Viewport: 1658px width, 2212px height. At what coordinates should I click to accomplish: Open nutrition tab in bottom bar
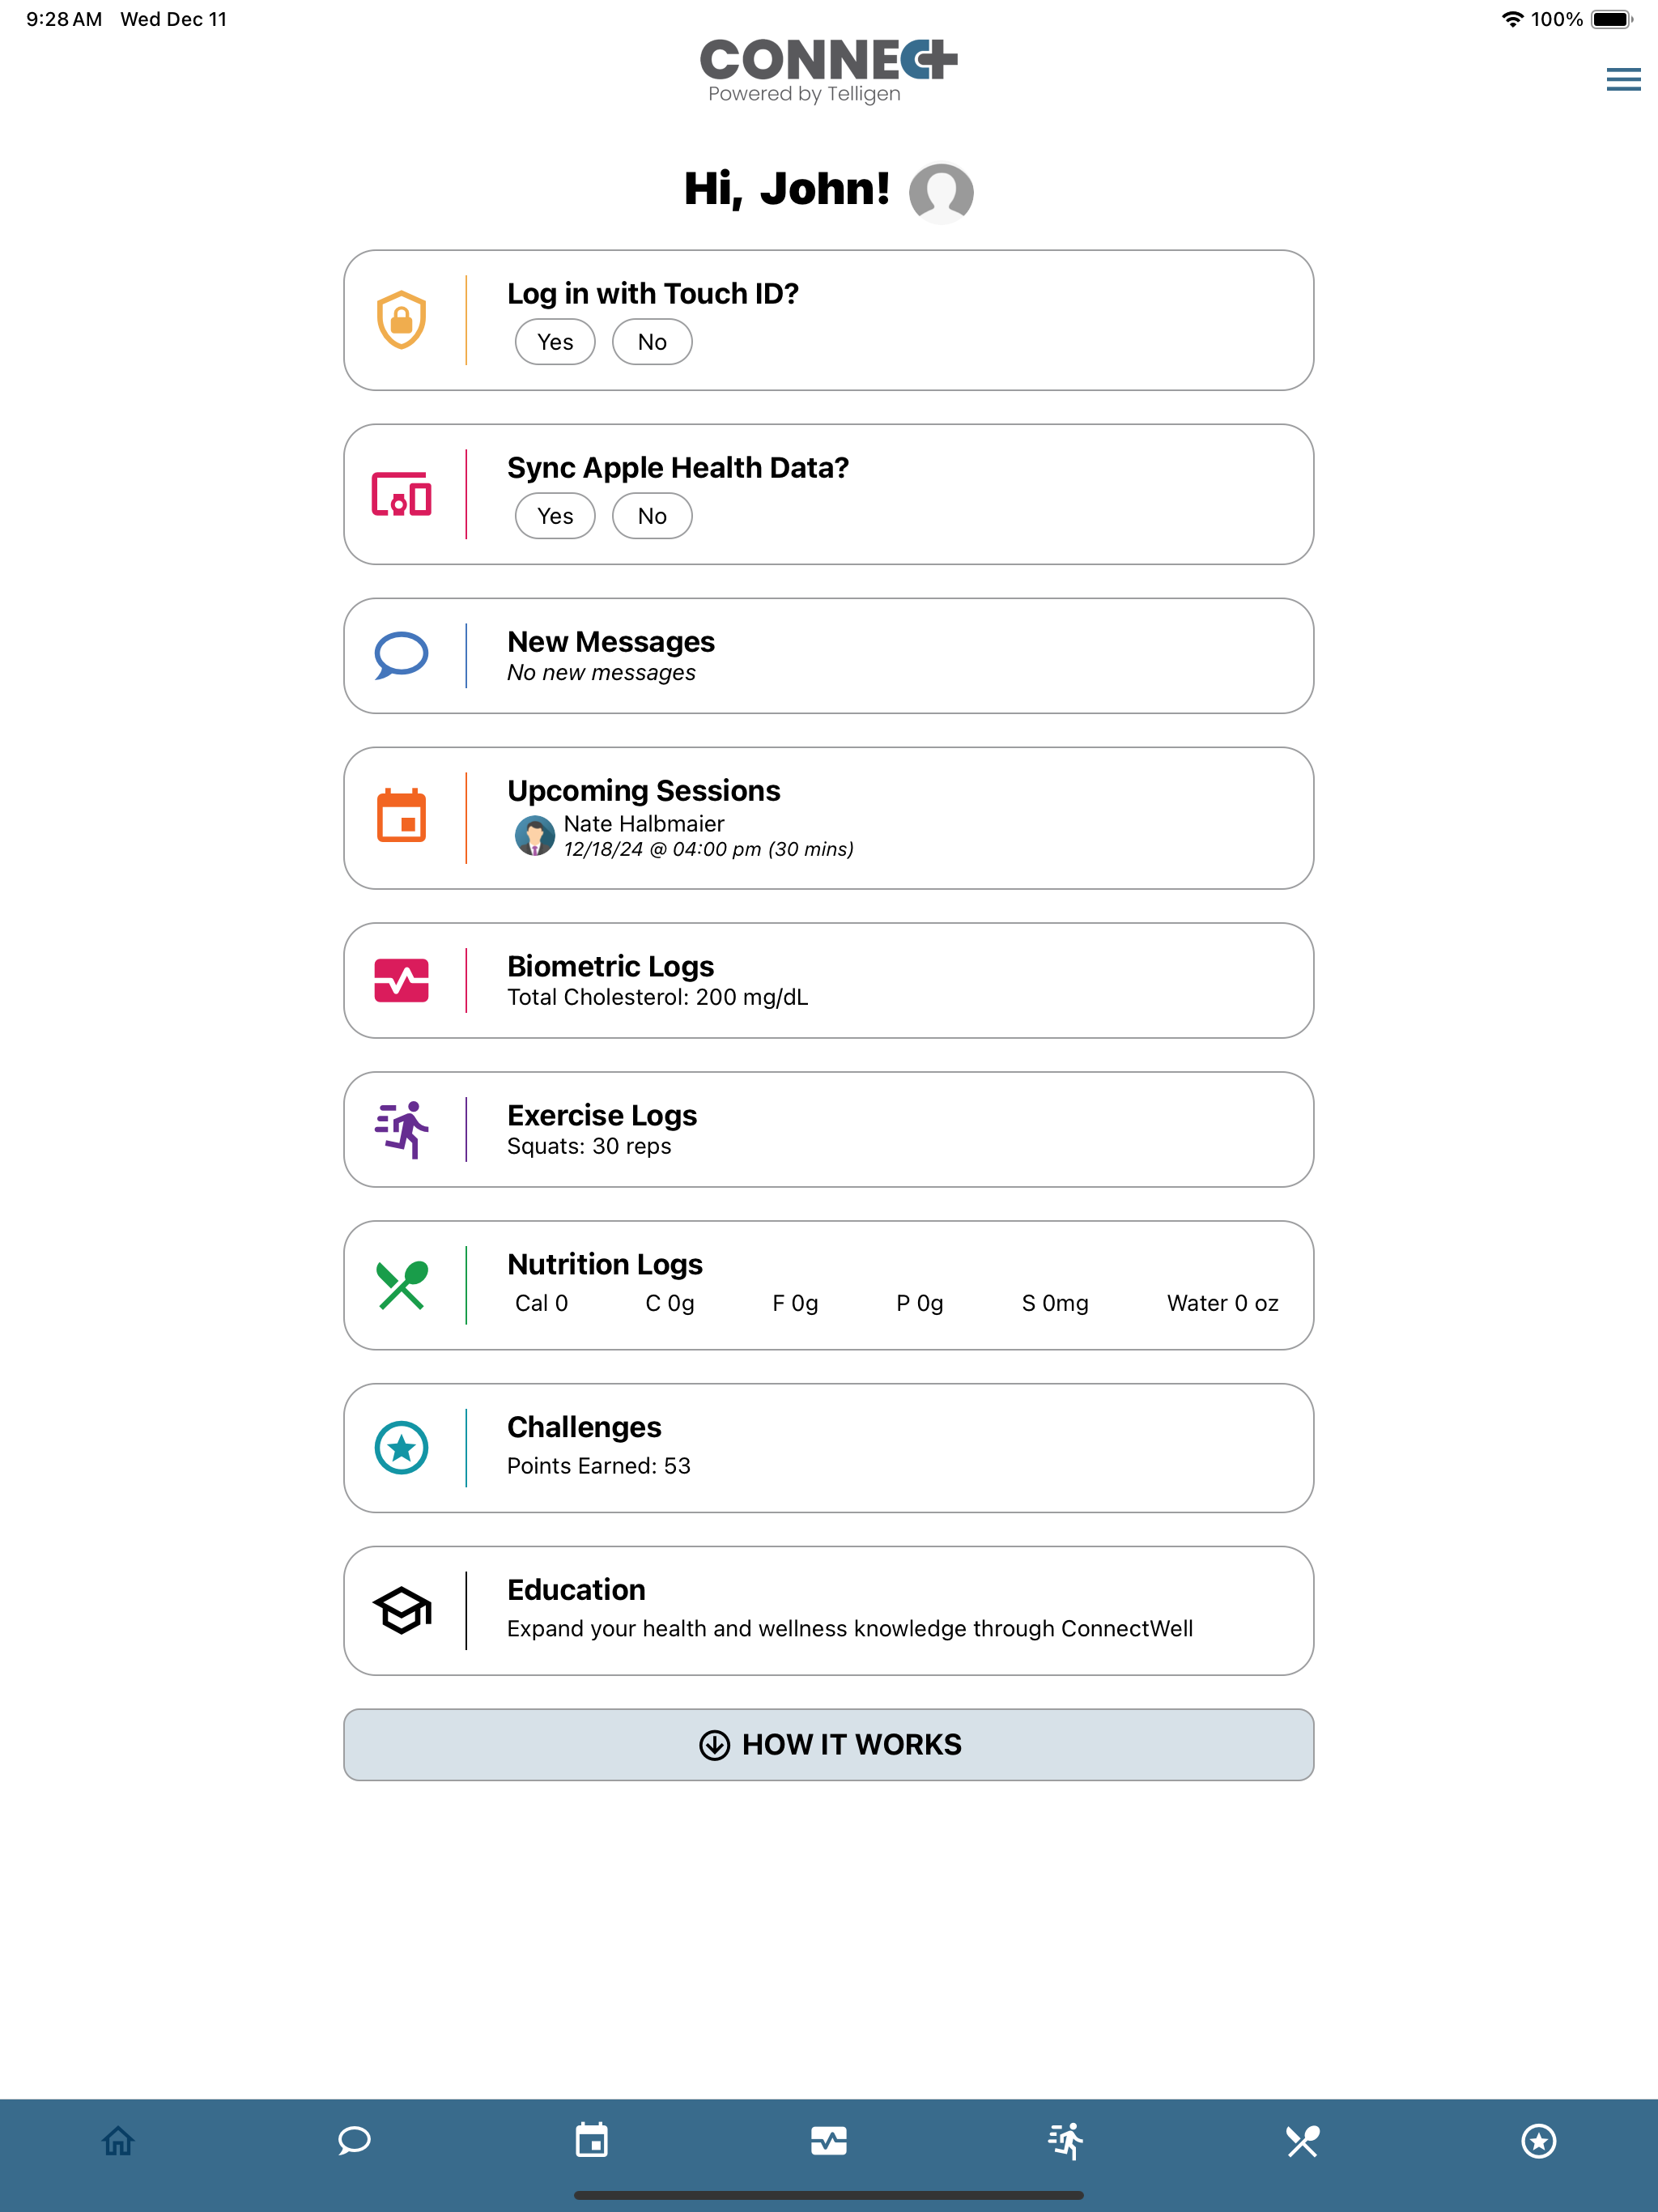pyautogui.click(x=1302, y=2141)
